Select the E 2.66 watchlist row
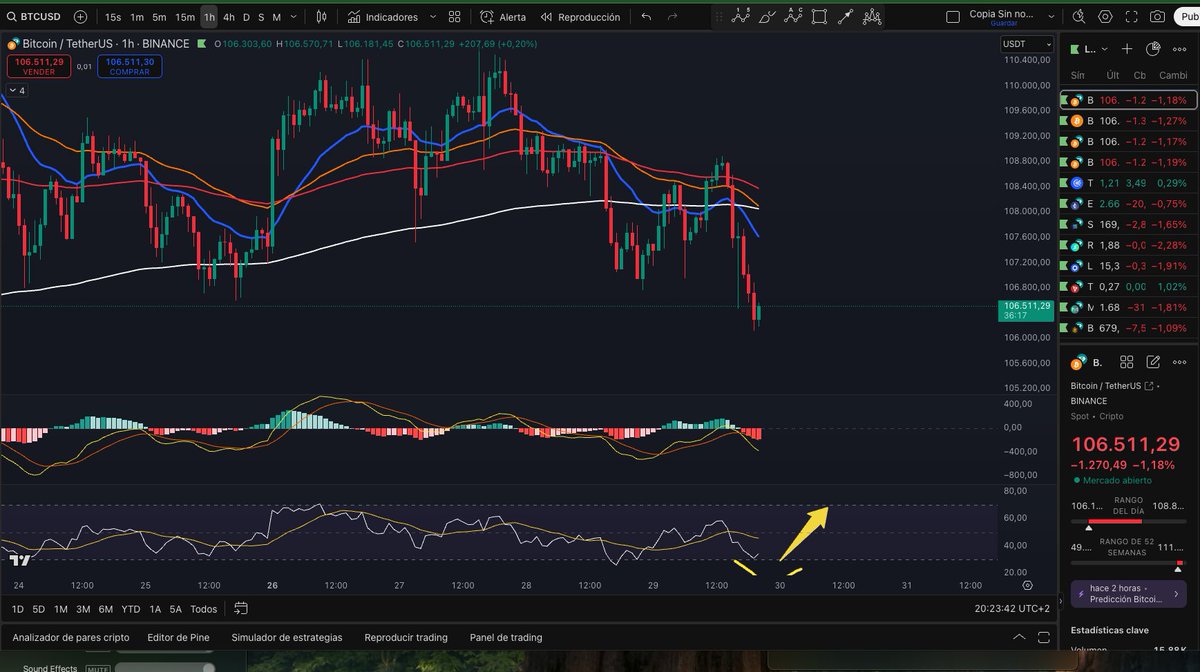This screenshot has width=1200, height=672. (x=1129, y=203)
